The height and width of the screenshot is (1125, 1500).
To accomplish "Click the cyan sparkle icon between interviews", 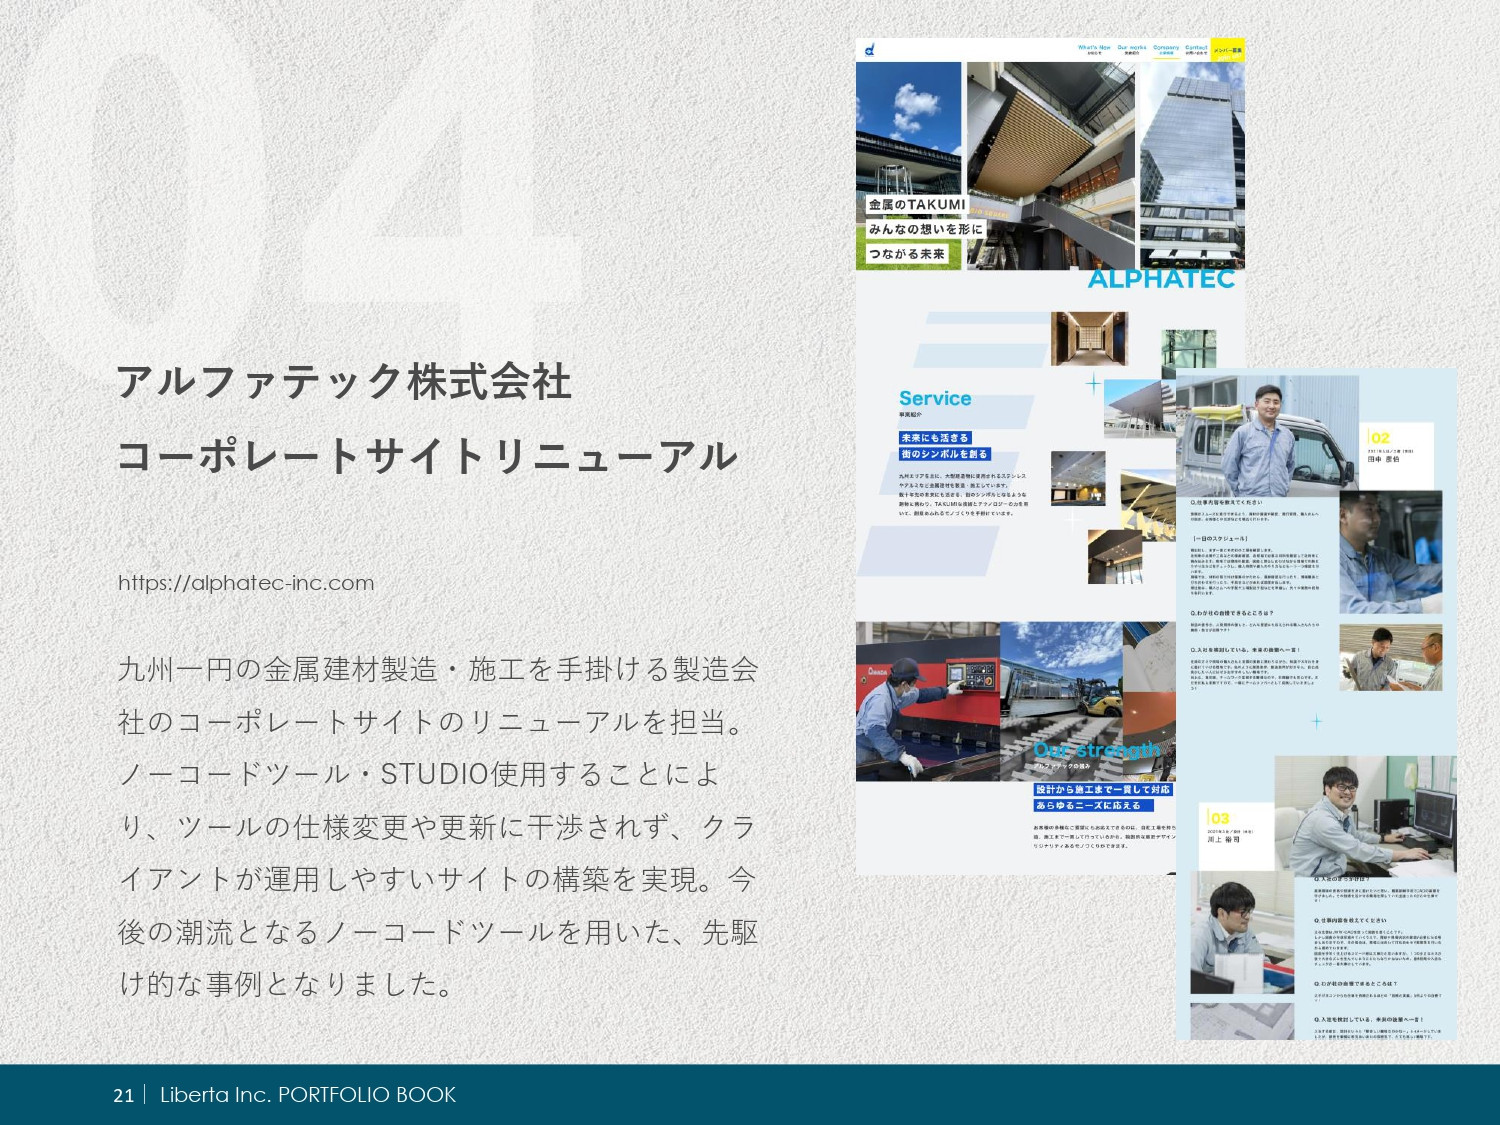I will coord(1316,721).
